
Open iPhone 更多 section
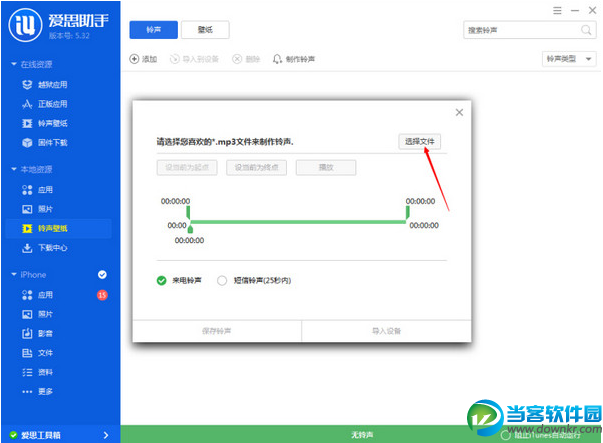37,391
